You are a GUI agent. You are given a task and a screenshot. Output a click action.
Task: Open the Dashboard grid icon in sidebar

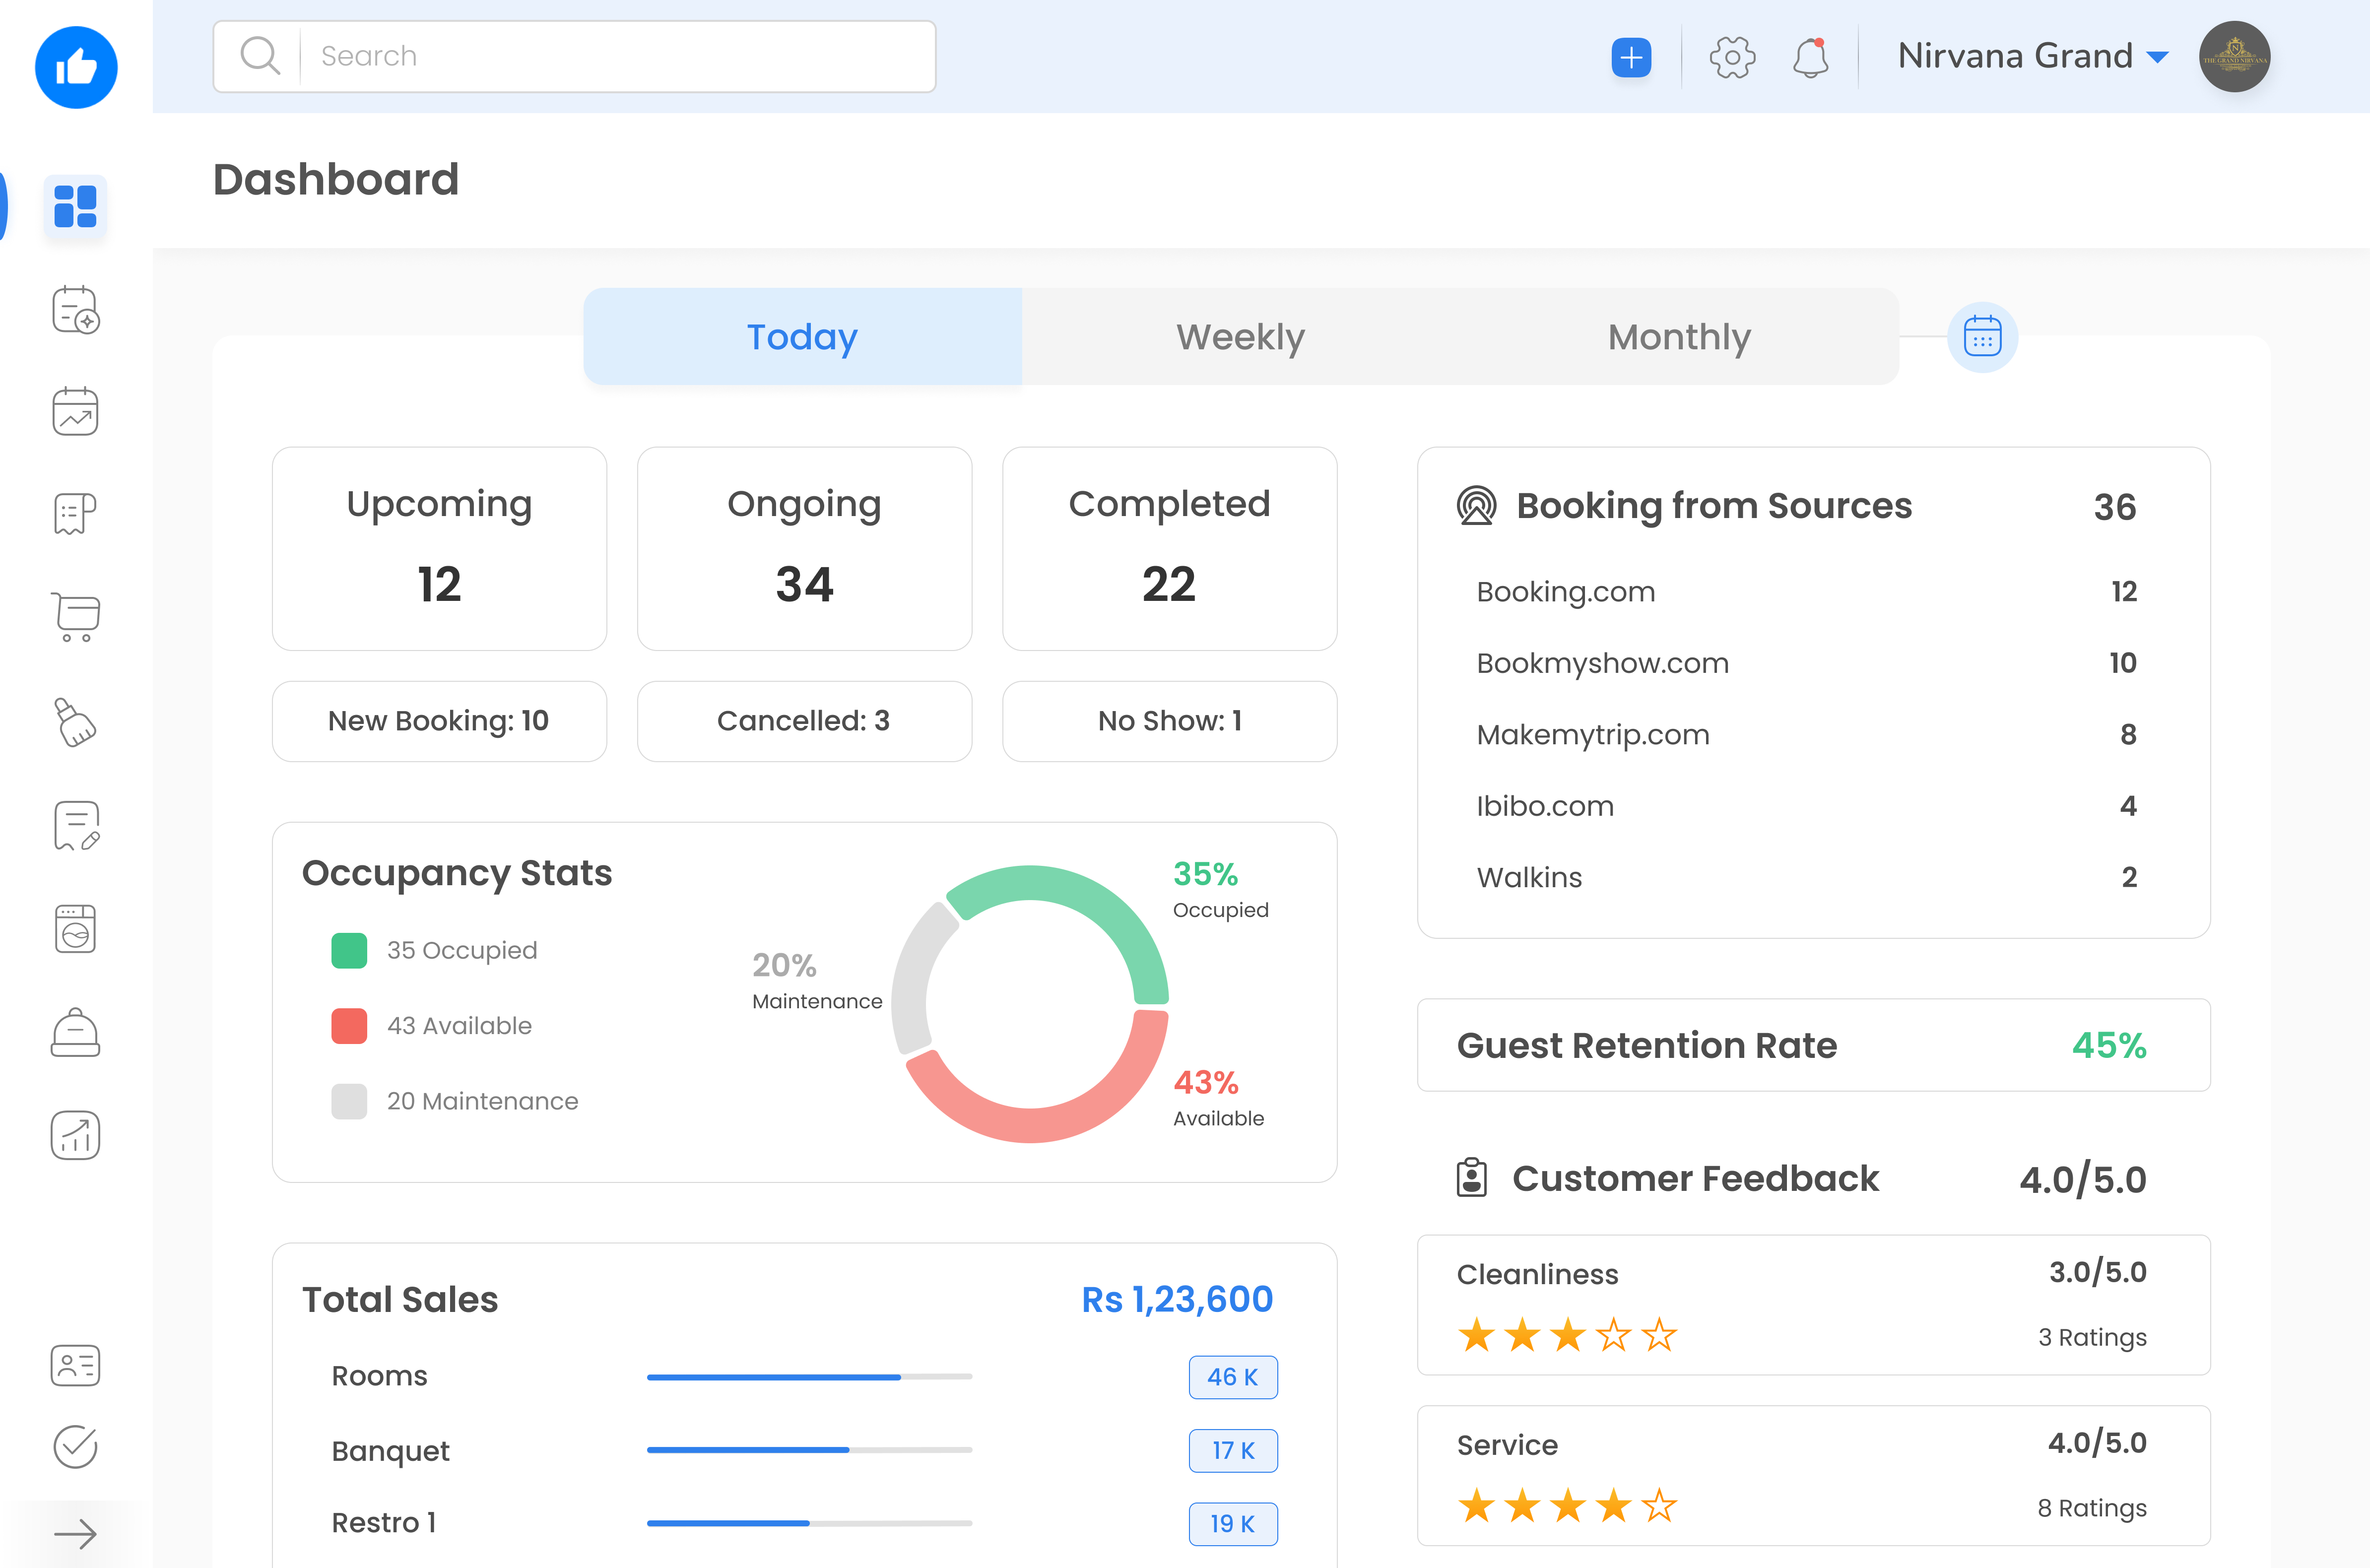[x=76, y=207]
